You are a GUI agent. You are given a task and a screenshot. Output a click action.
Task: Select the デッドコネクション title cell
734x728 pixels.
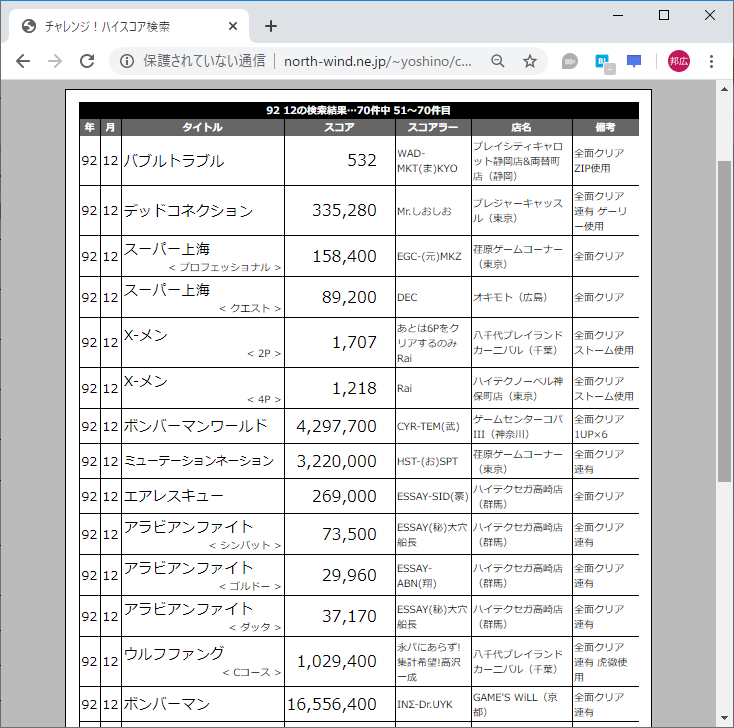point(203,211)
